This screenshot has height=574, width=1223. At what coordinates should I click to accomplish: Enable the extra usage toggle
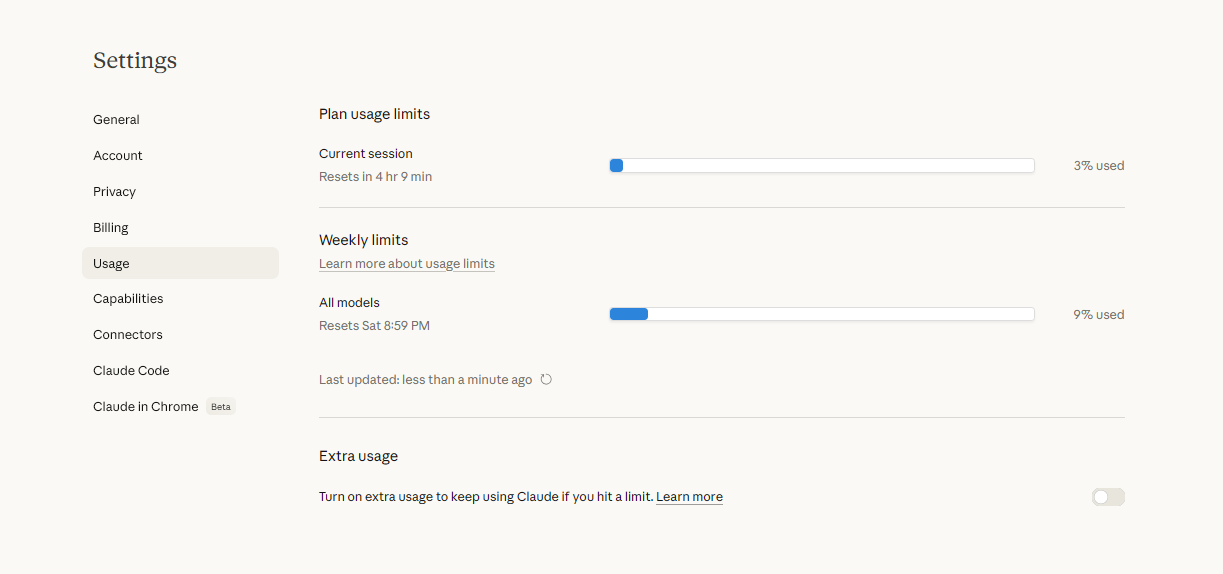point(1108,497)
